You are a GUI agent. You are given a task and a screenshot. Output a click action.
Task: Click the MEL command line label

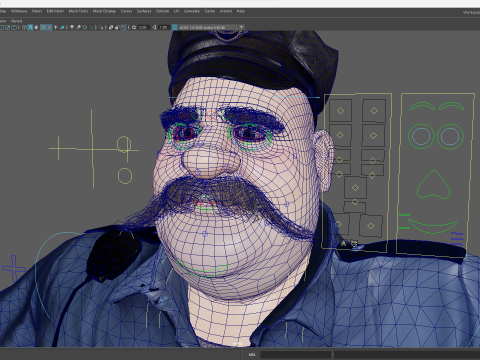point(252,354)
